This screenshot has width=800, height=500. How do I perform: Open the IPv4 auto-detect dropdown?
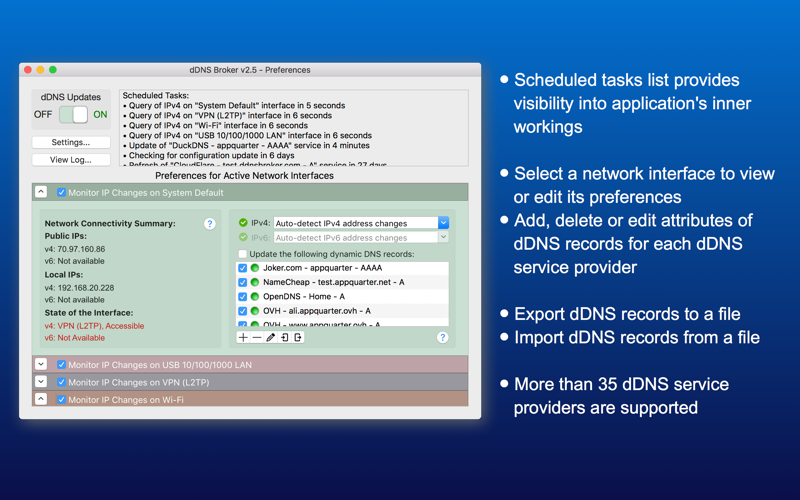click(443, 223)
